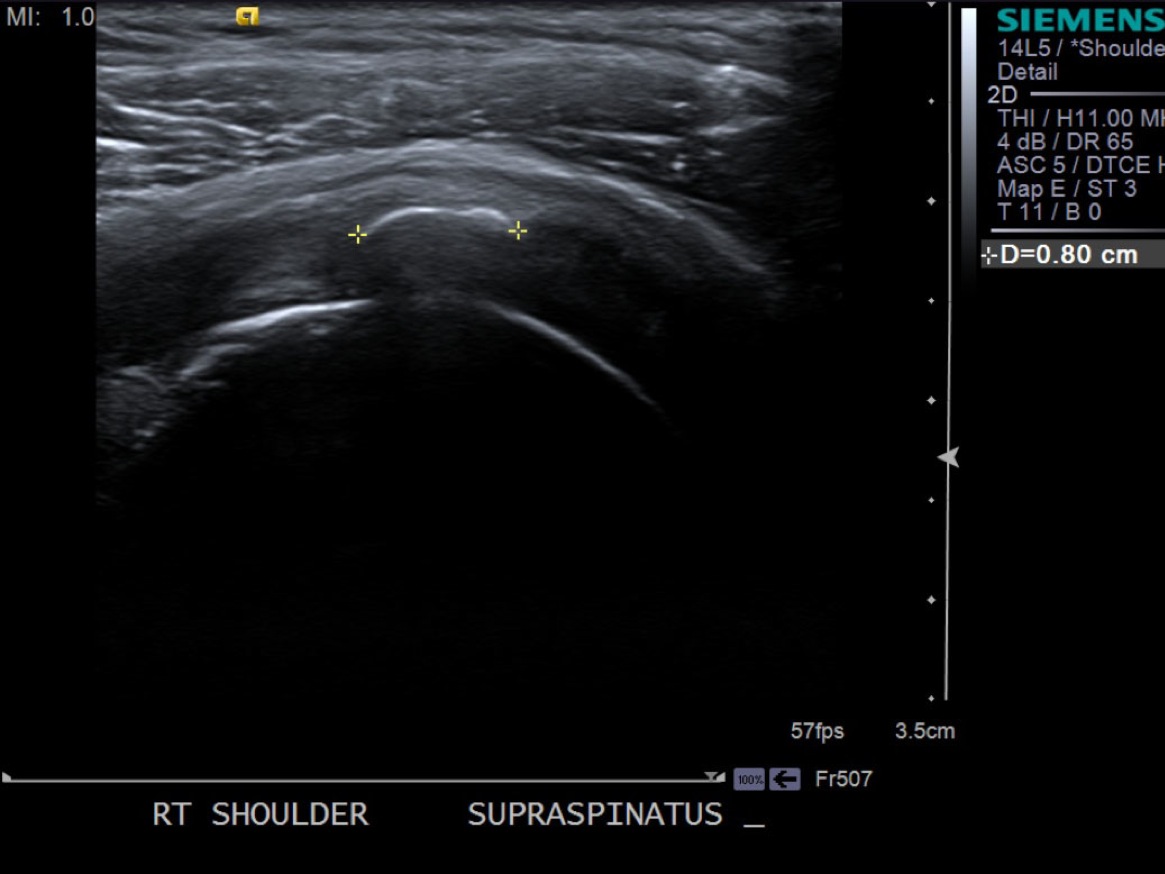Select the left yellow measurement caliper
The image size is (1165, 874).
357,235
